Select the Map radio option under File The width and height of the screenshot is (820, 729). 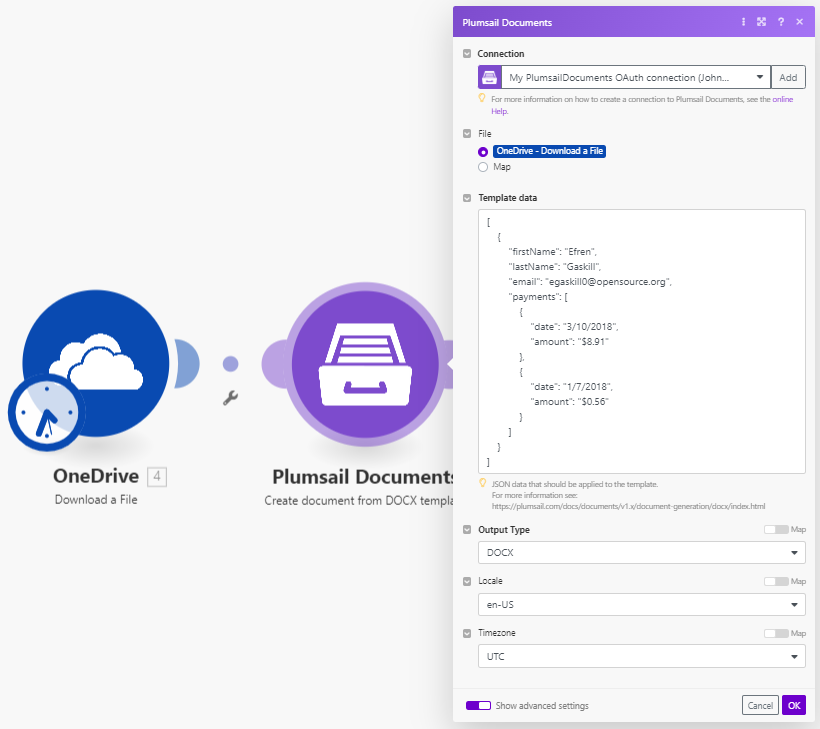pyautogui.click(x=483, y=167)
